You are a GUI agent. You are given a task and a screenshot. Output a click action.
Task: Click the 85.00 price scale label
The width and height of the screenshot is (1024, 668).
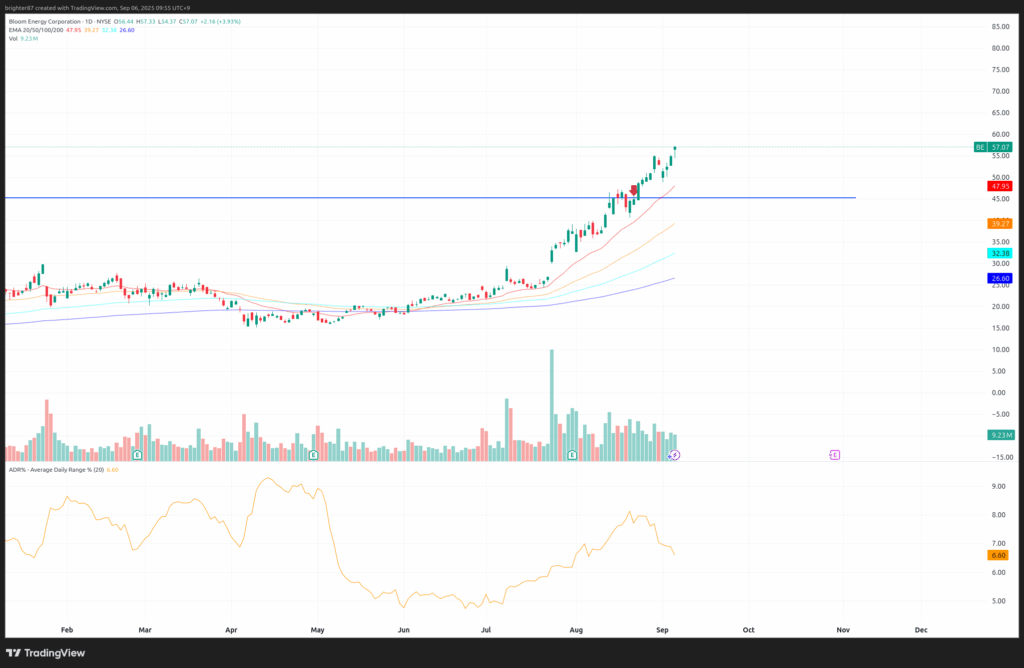pyautogui.click(x=1000, y=27)
